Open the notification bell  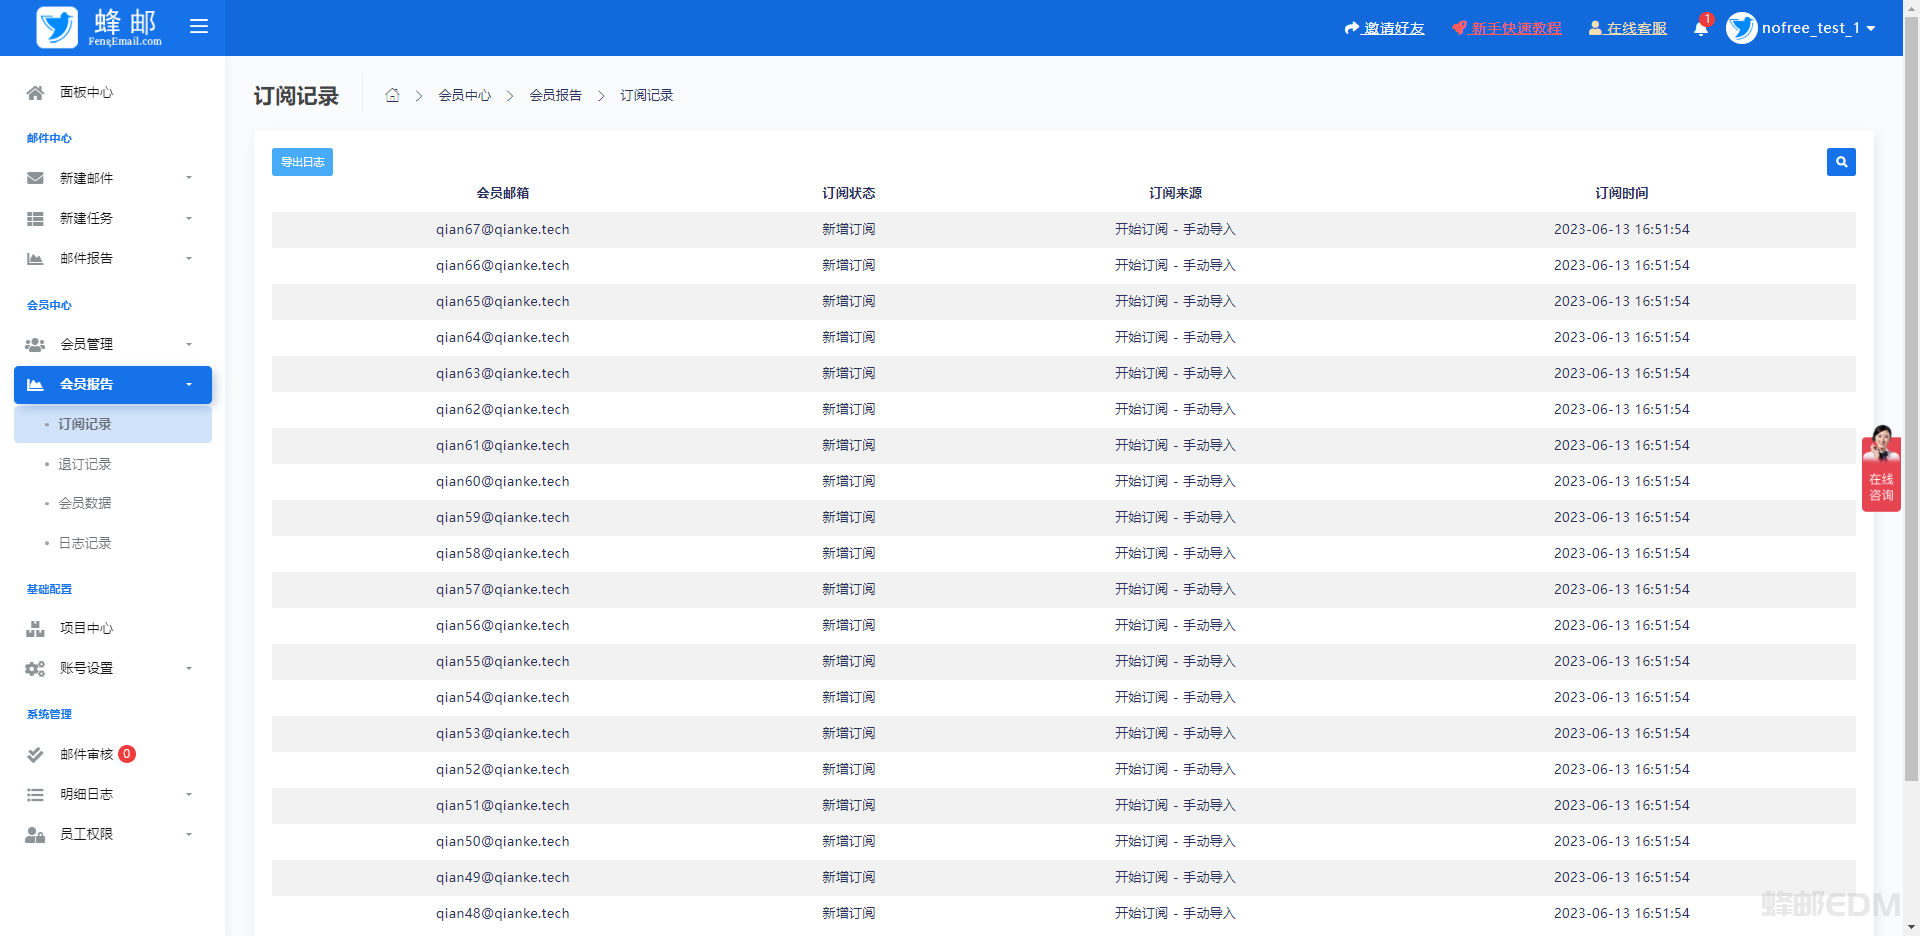pyautogui.click(x=1701, y=28)
